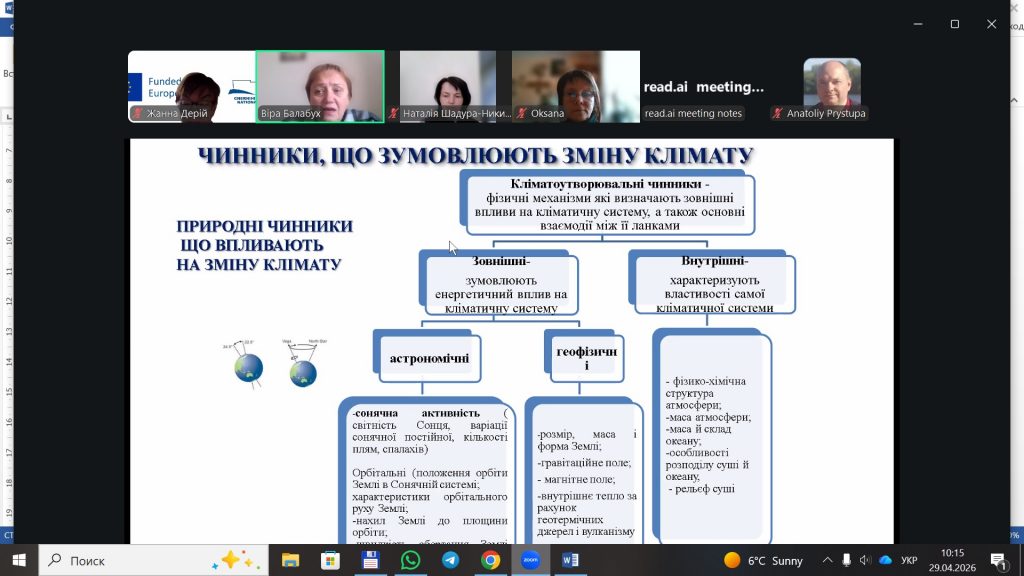Select Віра Балабух's video thumbnail

320,86
